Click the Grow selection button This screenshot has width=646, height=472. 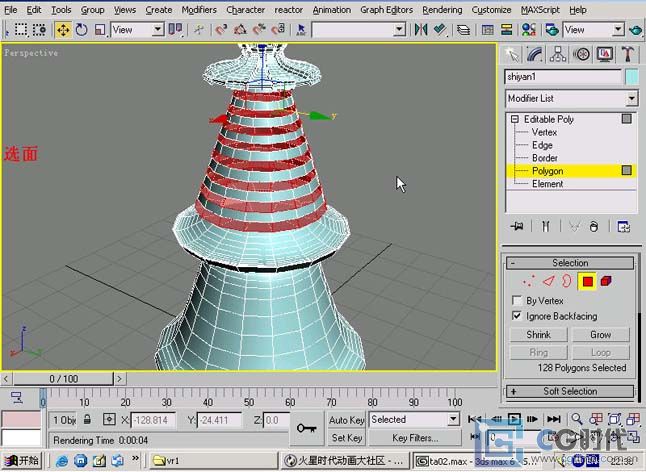click(601, 334)
